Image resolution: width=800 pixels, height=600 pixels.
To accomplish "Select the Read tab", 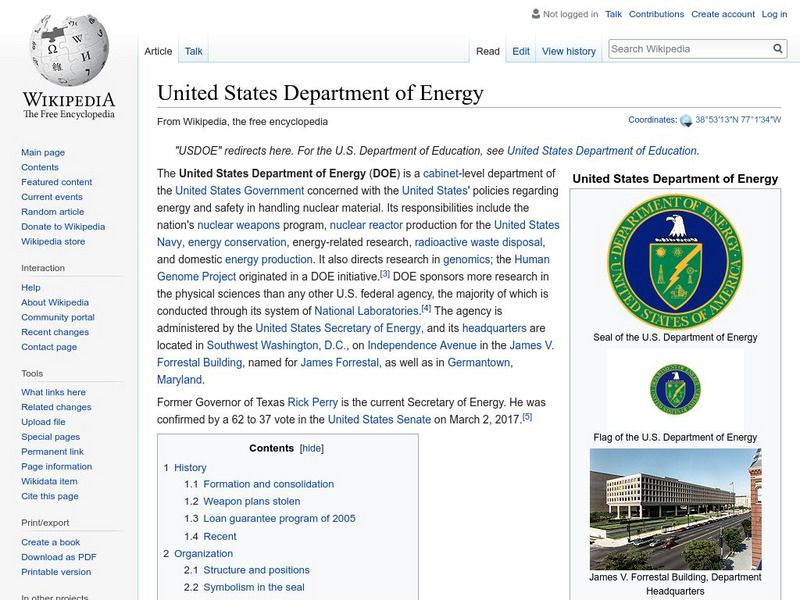I will pyautogui.click(x=488, y=51).
